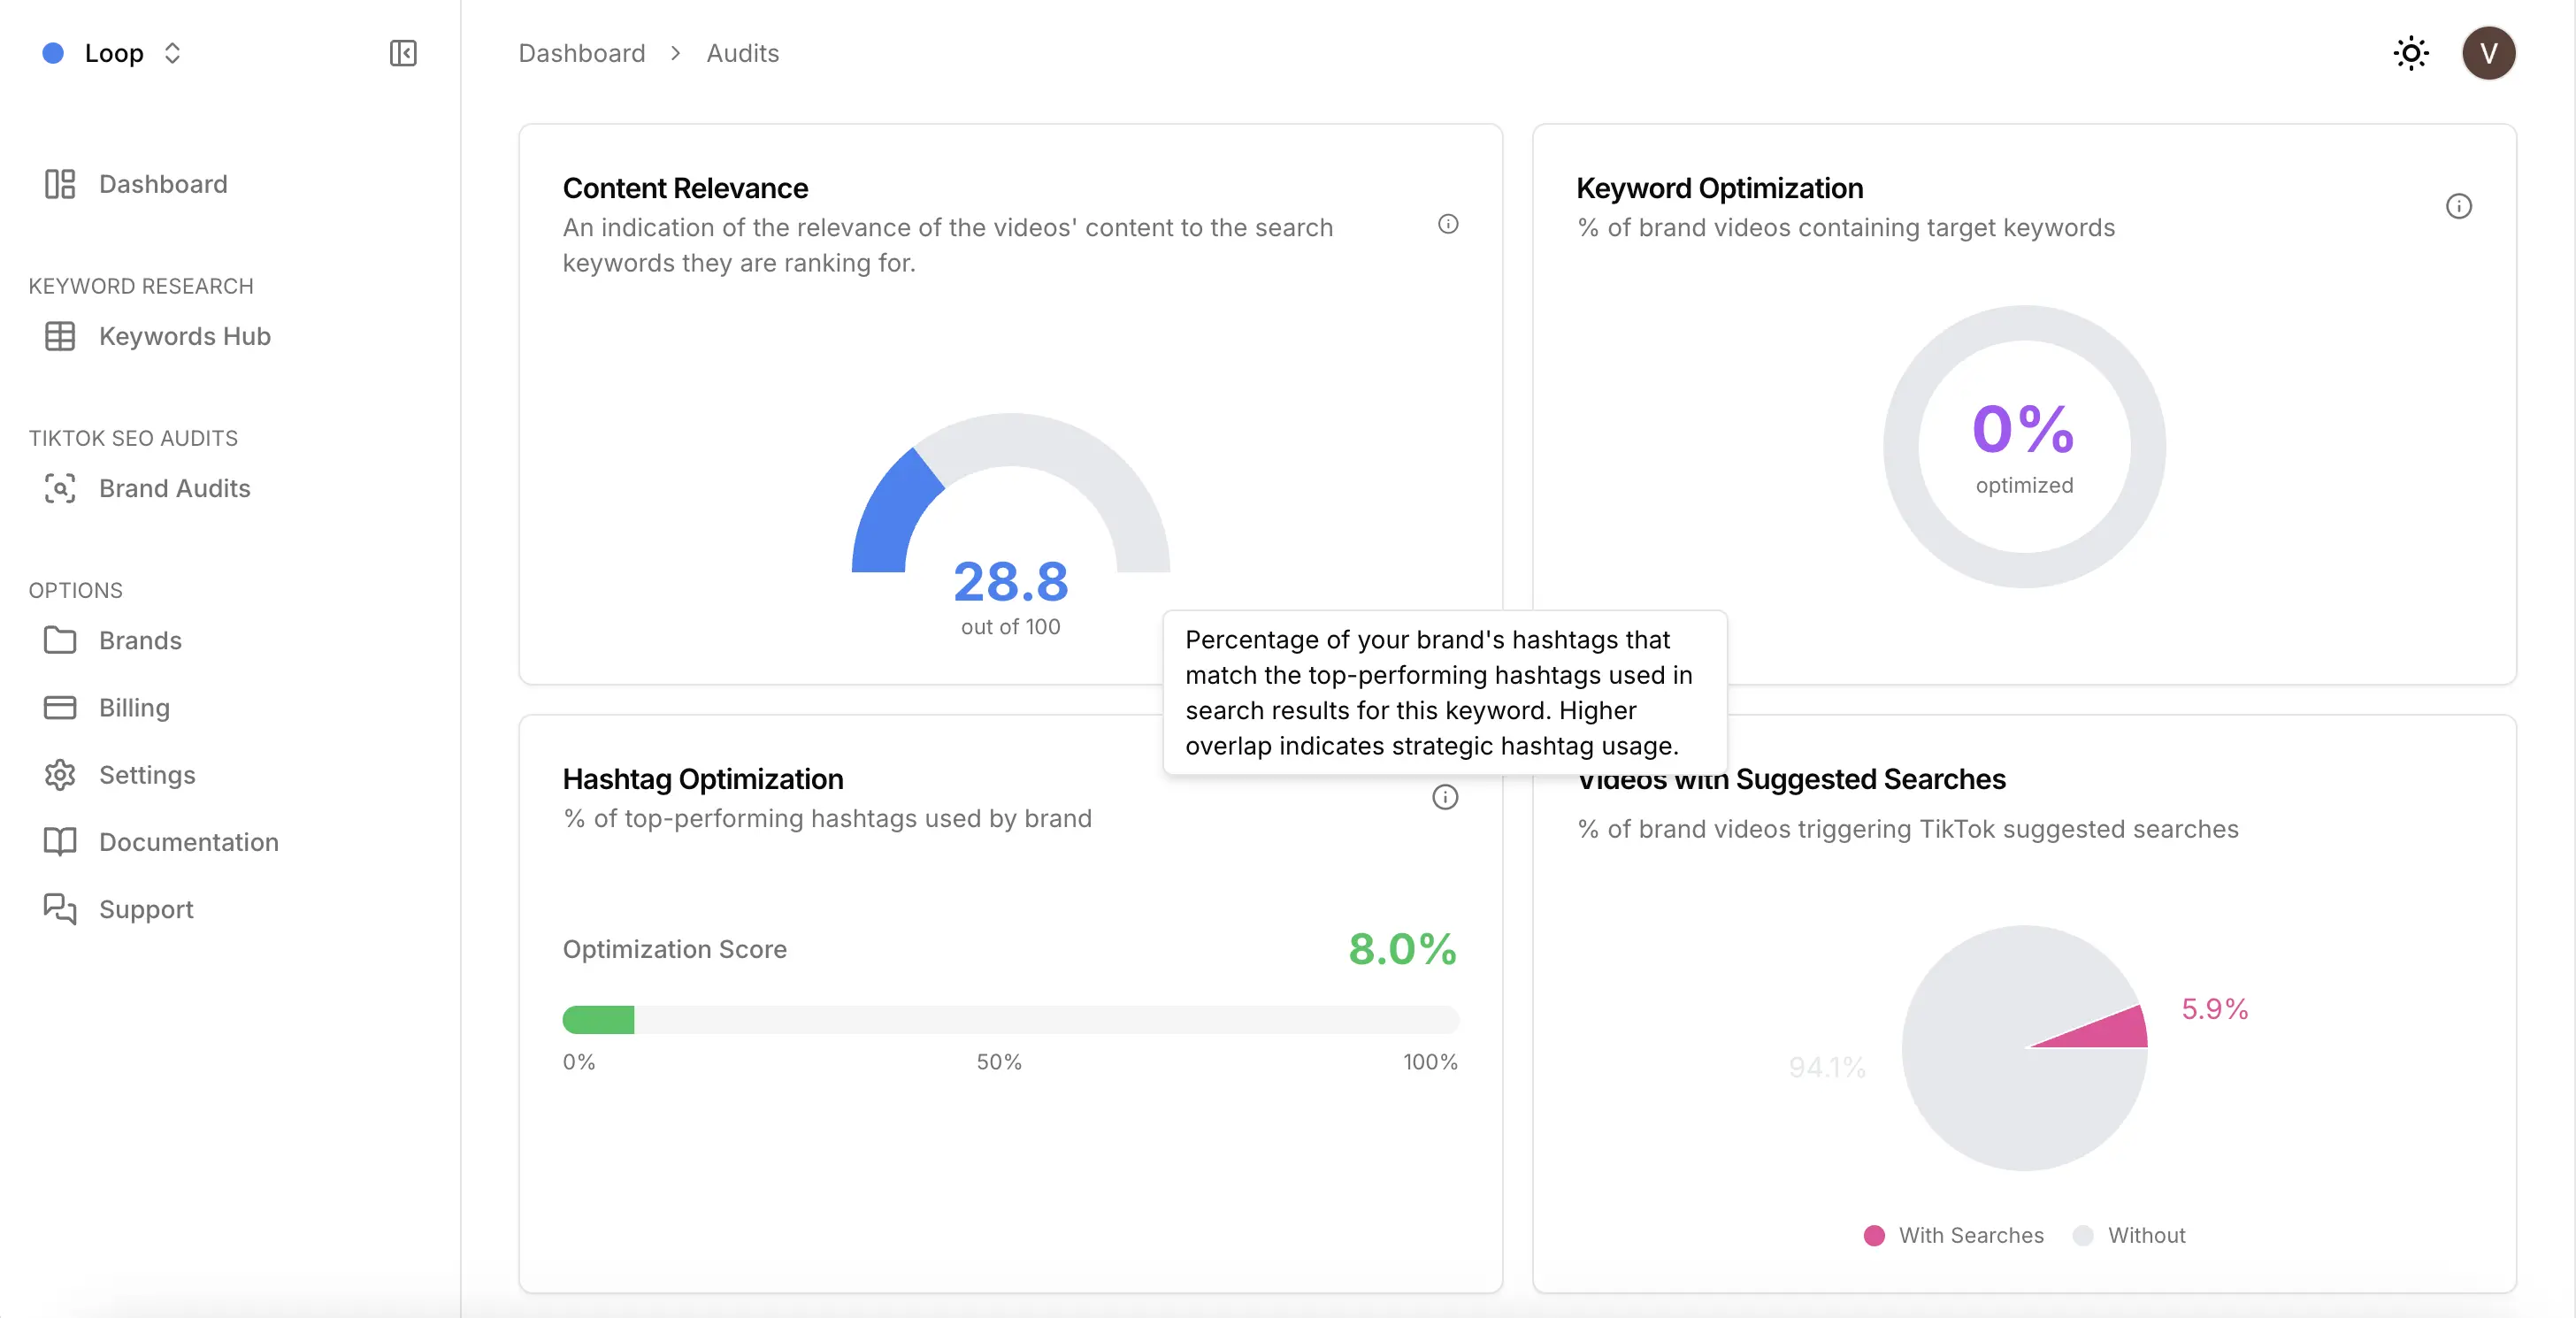2576x1318 pixels.
Task: Click the 94.1% pie label
Action: click(1827, 1067)
